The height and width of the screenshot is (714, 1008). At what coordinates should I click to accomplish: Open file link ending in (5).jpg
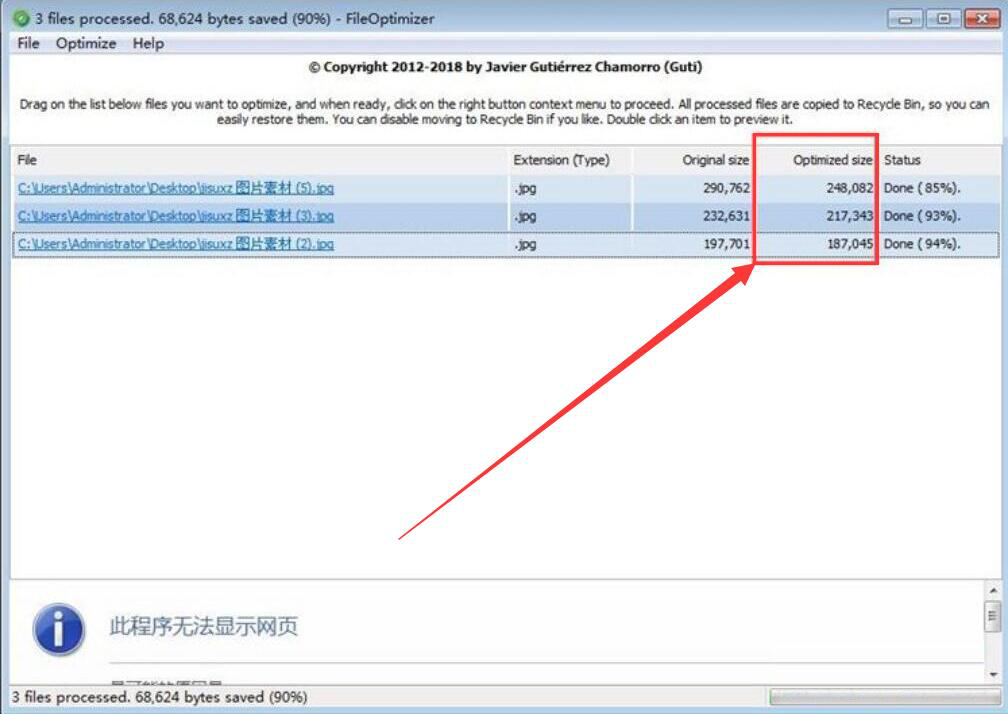click(x=176, y=188)
